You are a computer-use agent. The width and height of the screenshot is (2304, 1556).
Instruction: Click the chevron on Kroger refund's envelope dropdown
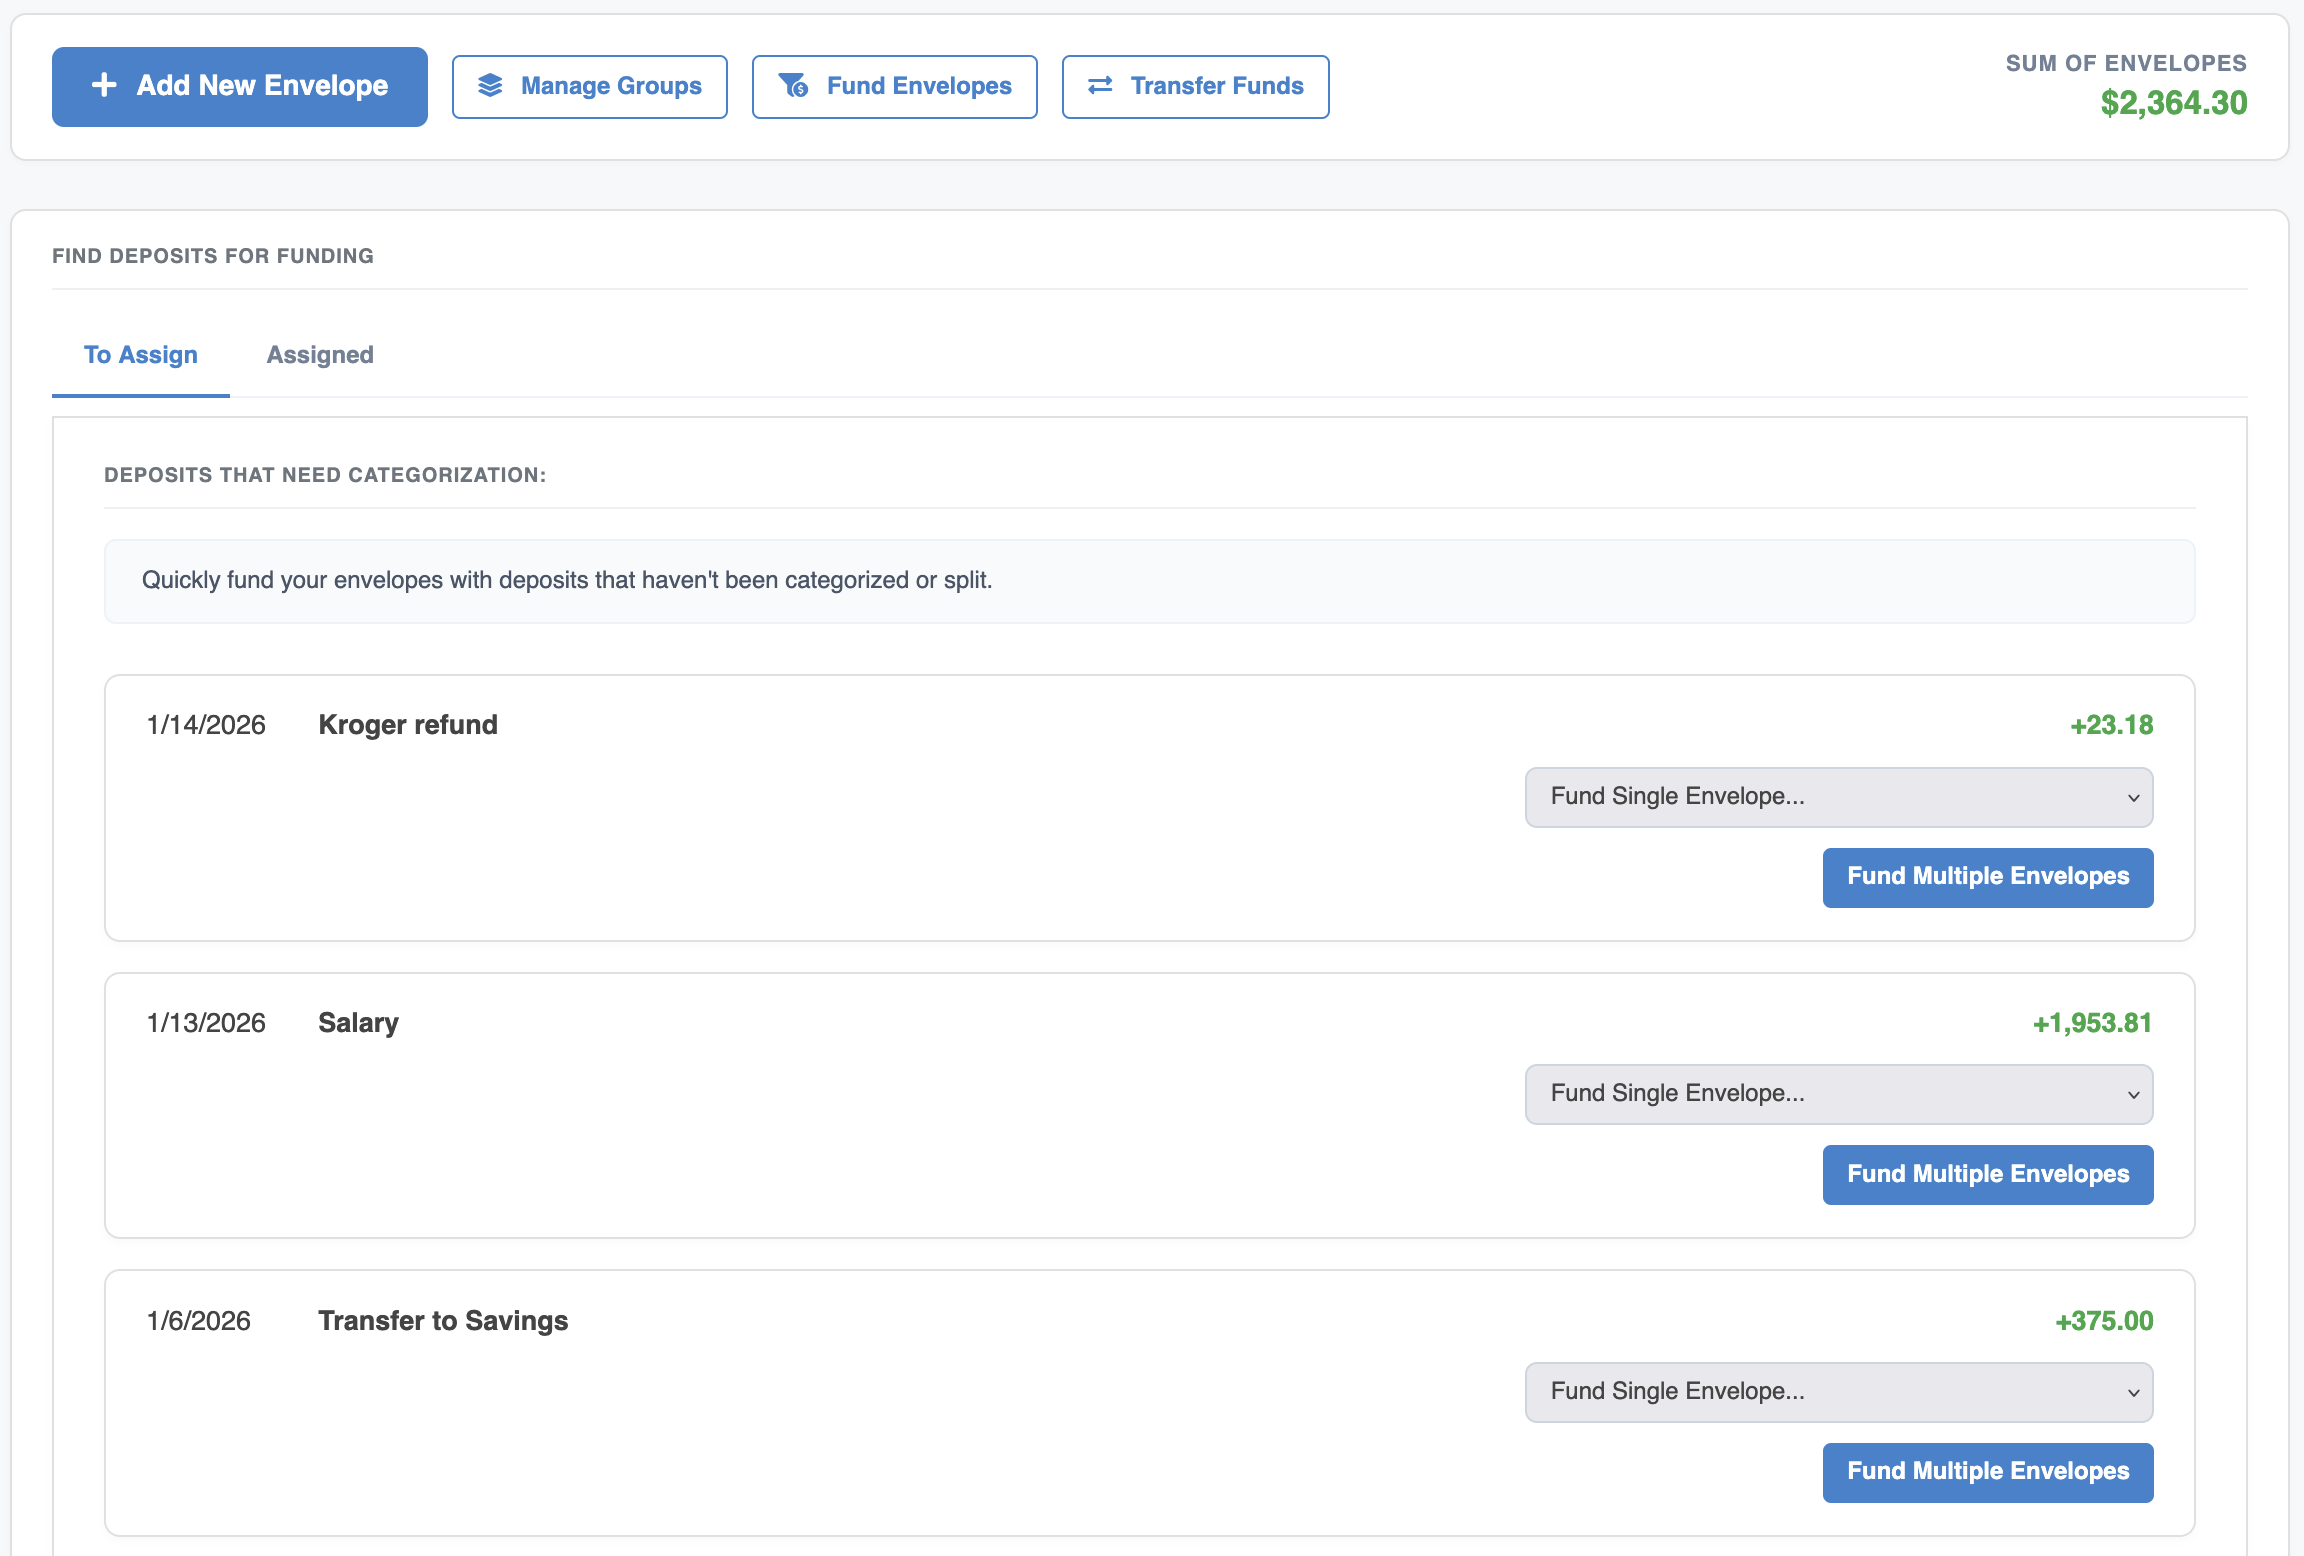(2133, 798)
